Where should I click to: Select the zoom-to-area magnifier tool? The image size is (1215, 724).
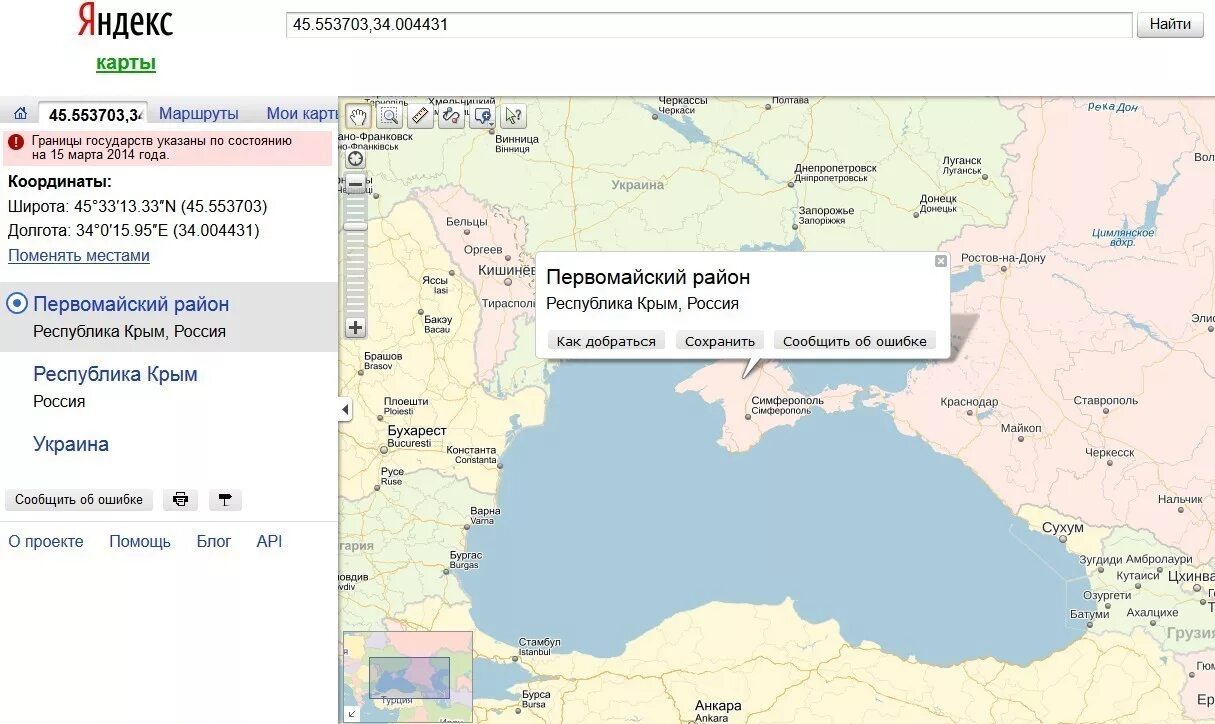(x=389, y=116)
